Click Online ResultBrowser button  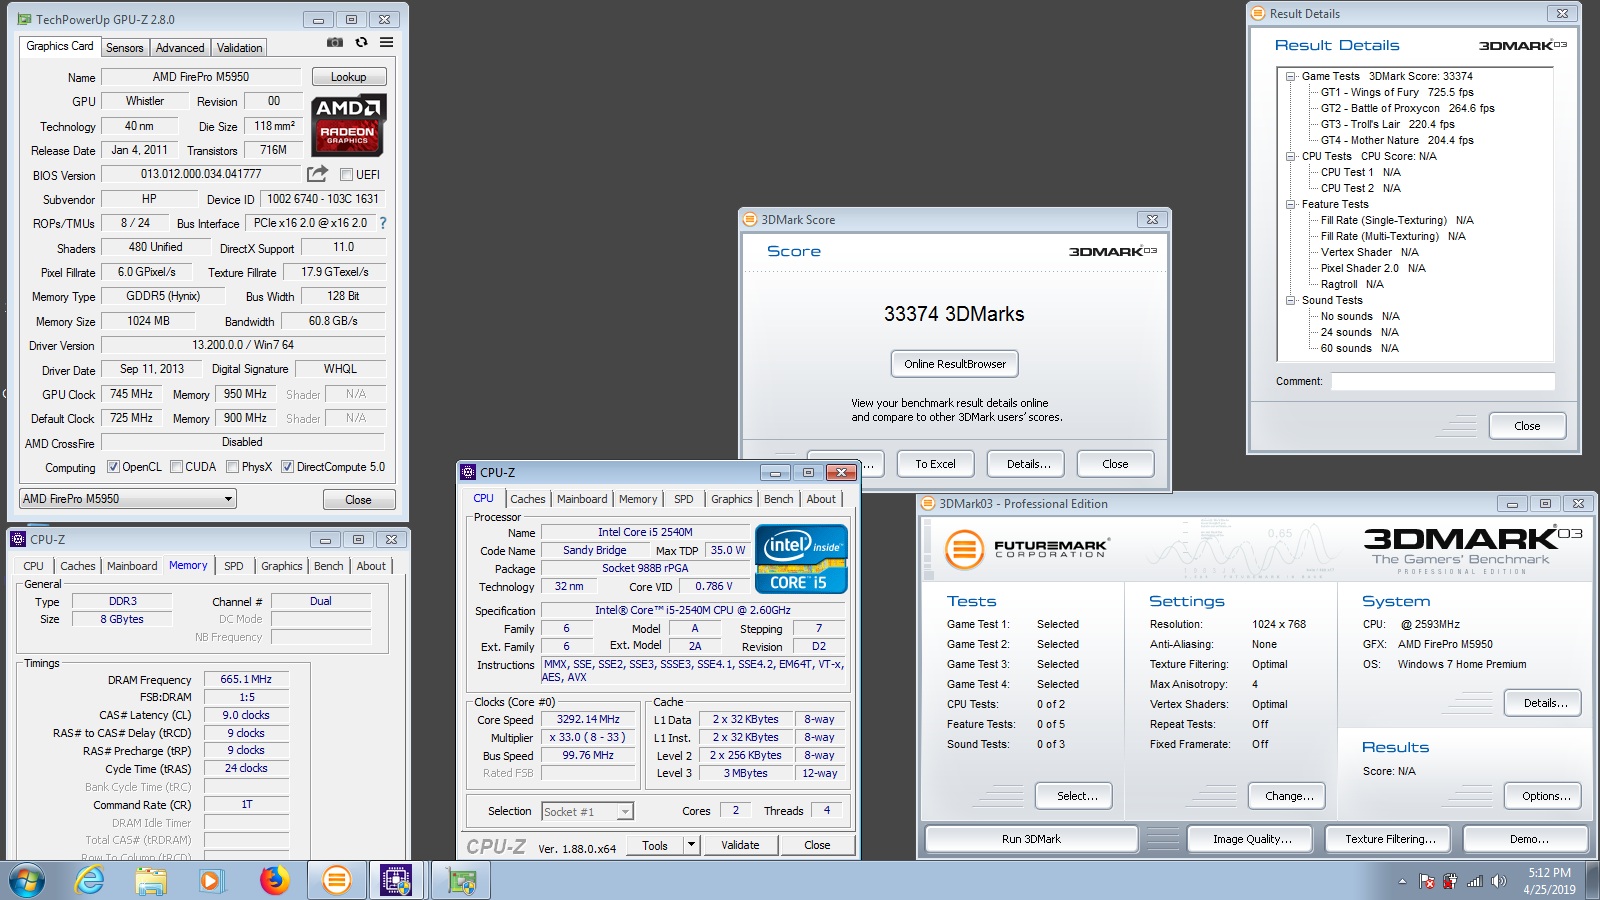(x=955, y=364)
